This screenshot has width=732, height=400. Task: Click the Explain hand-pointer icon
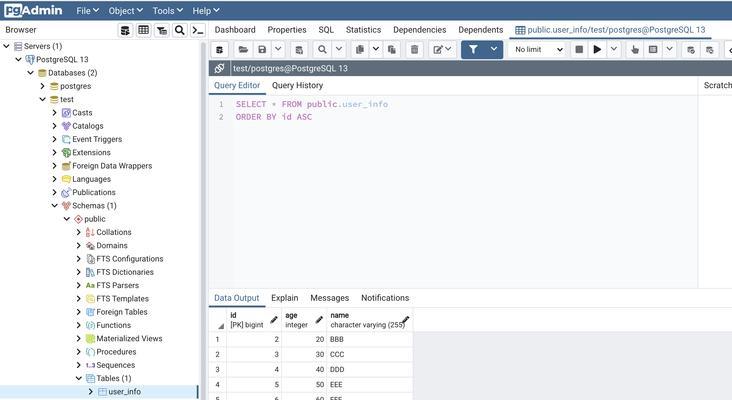634,49
